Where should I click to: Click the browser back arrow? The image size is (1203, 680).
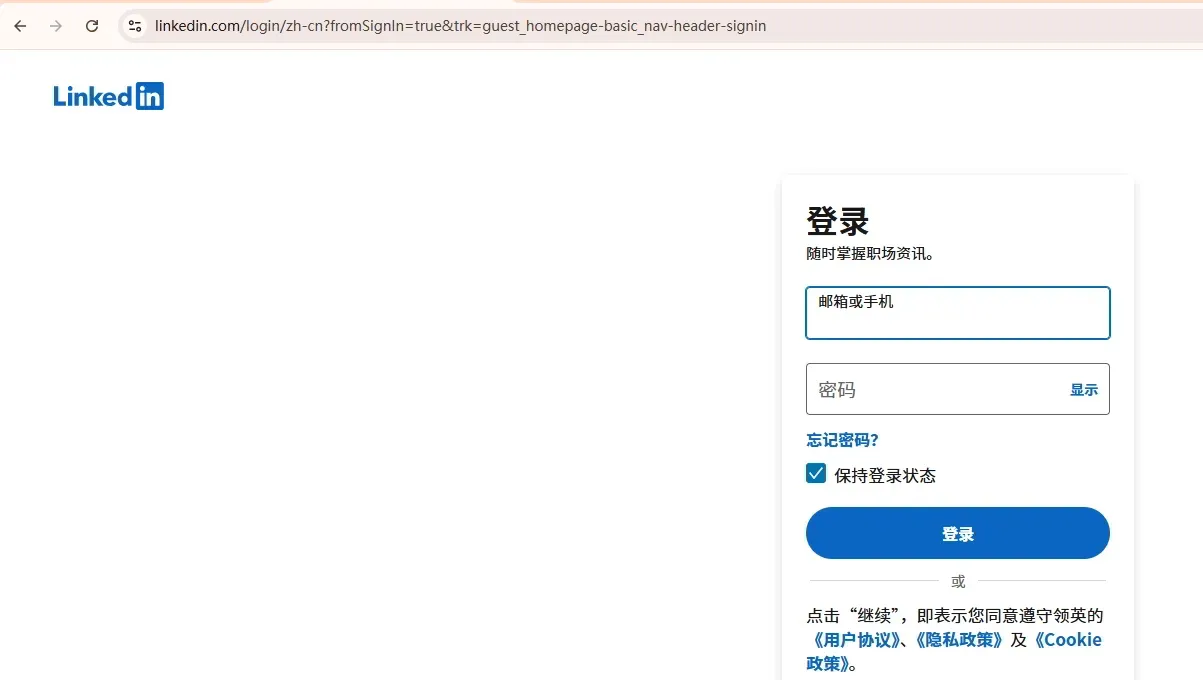click(x=20, y=26)
